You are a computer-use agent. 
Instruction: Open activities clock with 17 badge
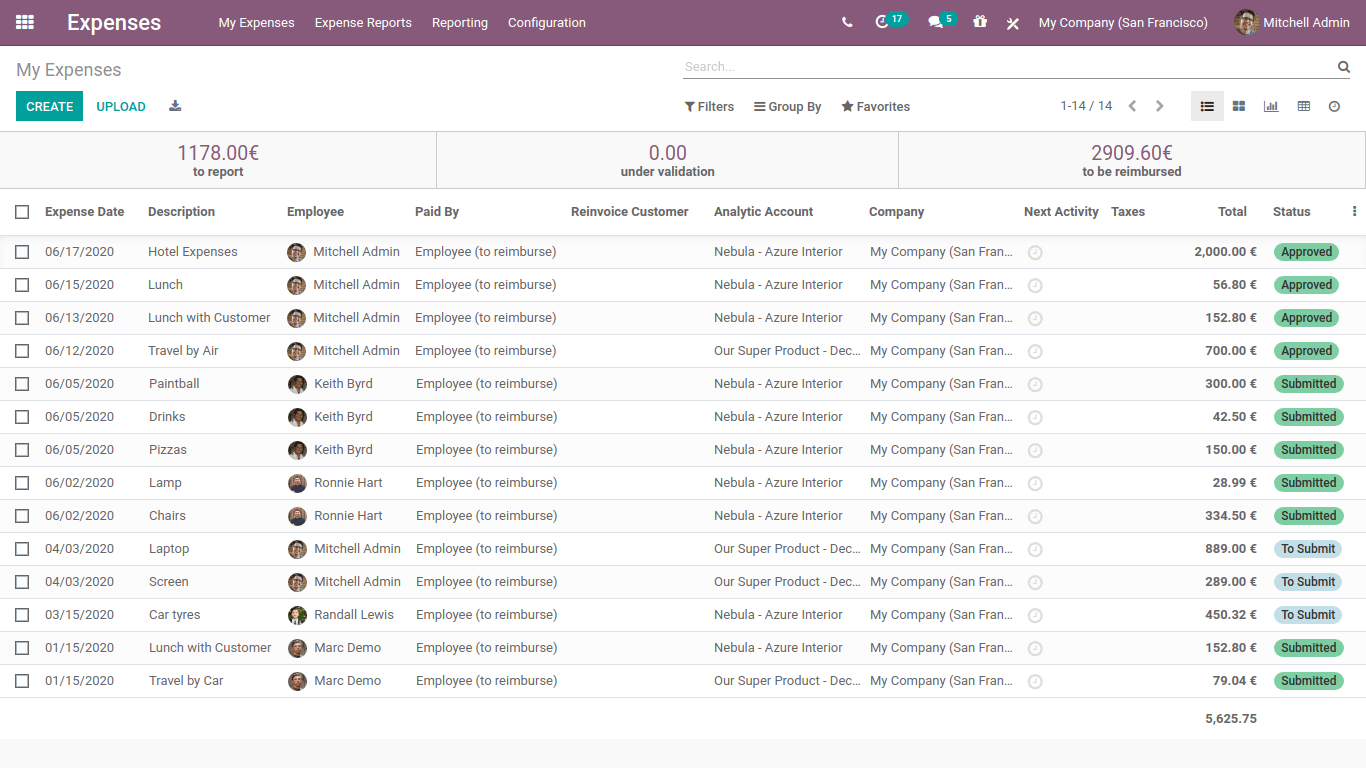coord(890,21)
